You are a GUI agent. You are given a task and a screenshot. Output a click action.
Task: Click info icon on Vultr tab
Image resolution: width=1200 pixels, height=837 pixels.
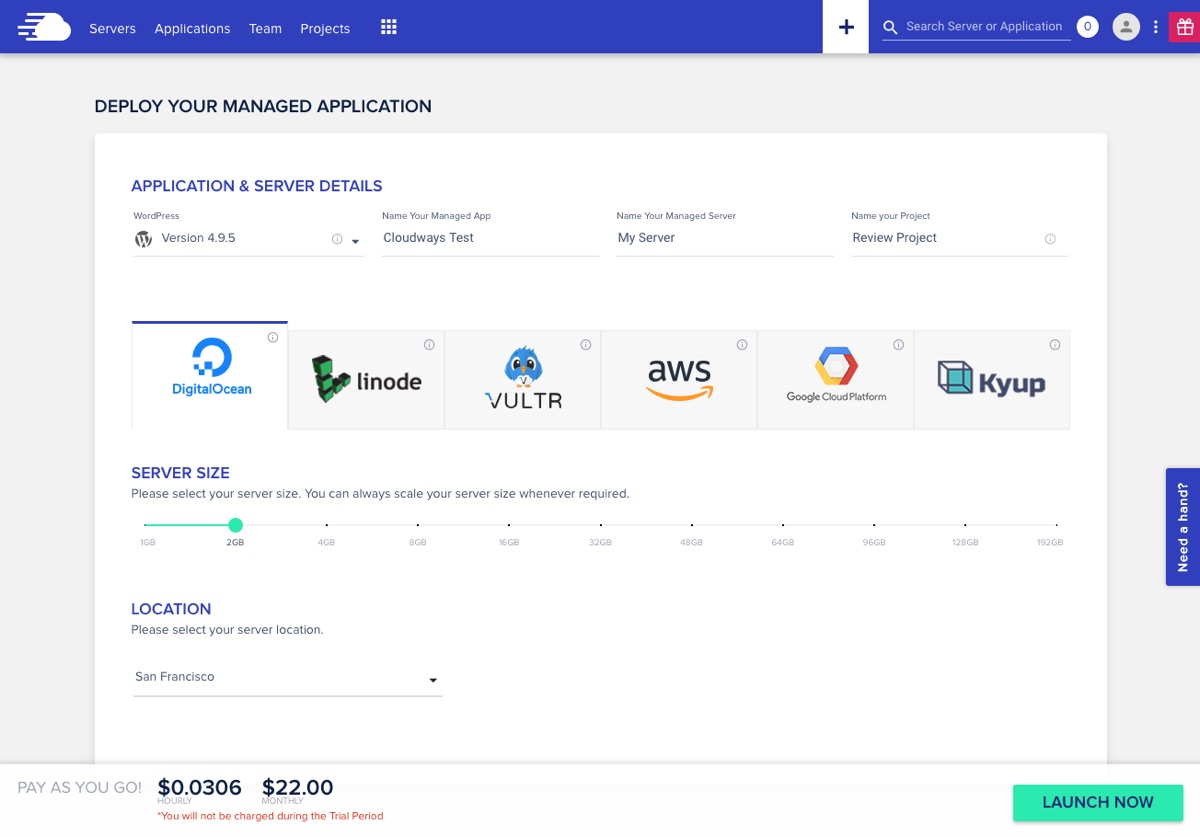point(586,345)
